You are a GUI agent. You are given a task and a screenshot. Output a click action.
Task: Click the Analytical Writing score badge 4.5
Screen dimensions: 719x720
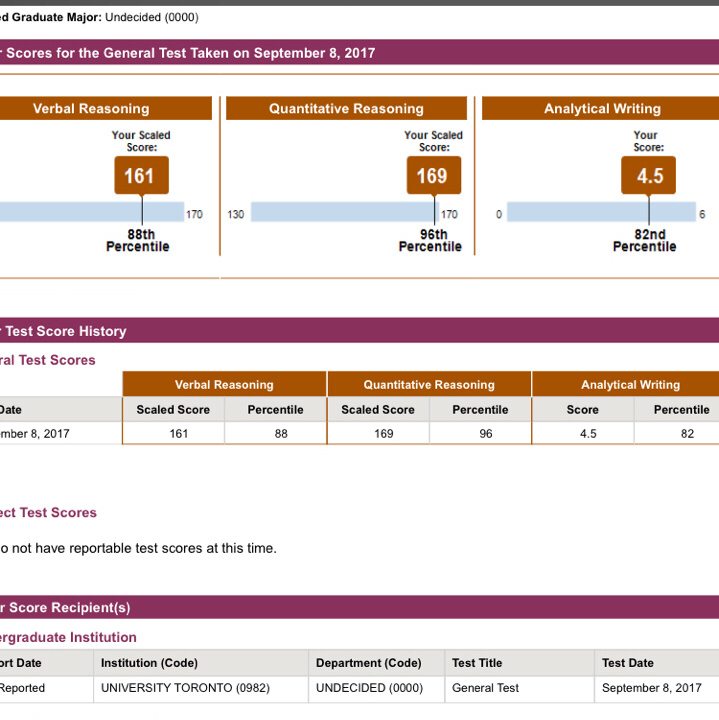648,175
